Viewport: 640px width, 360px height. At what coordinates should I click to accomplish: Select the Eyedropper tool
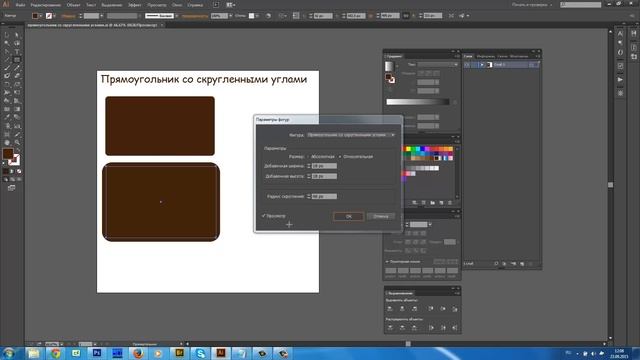(x=7, y=118)
